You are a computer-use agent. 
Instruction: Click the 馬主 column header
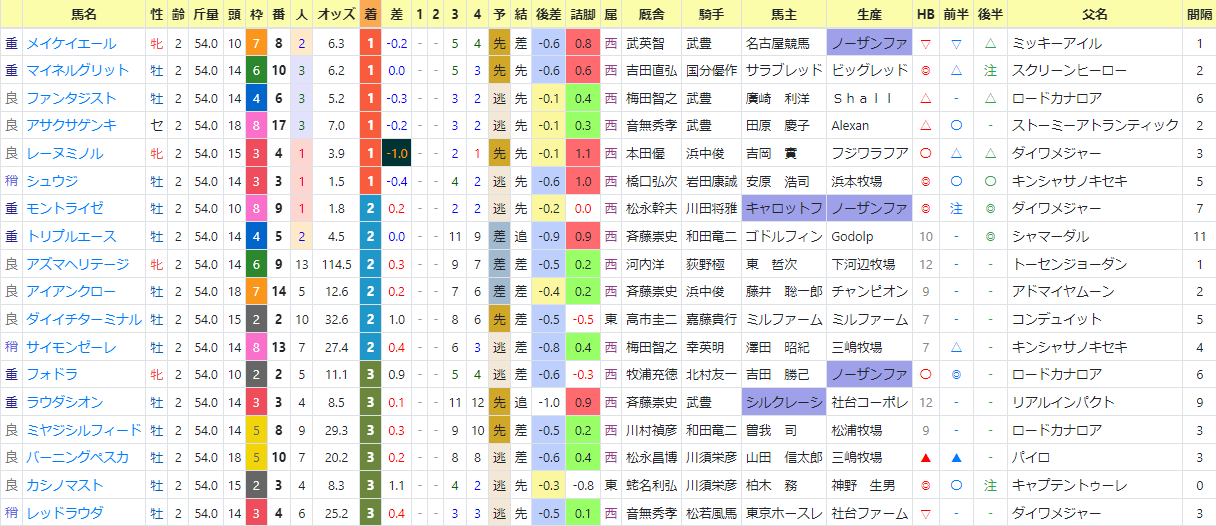pos(783,15)
